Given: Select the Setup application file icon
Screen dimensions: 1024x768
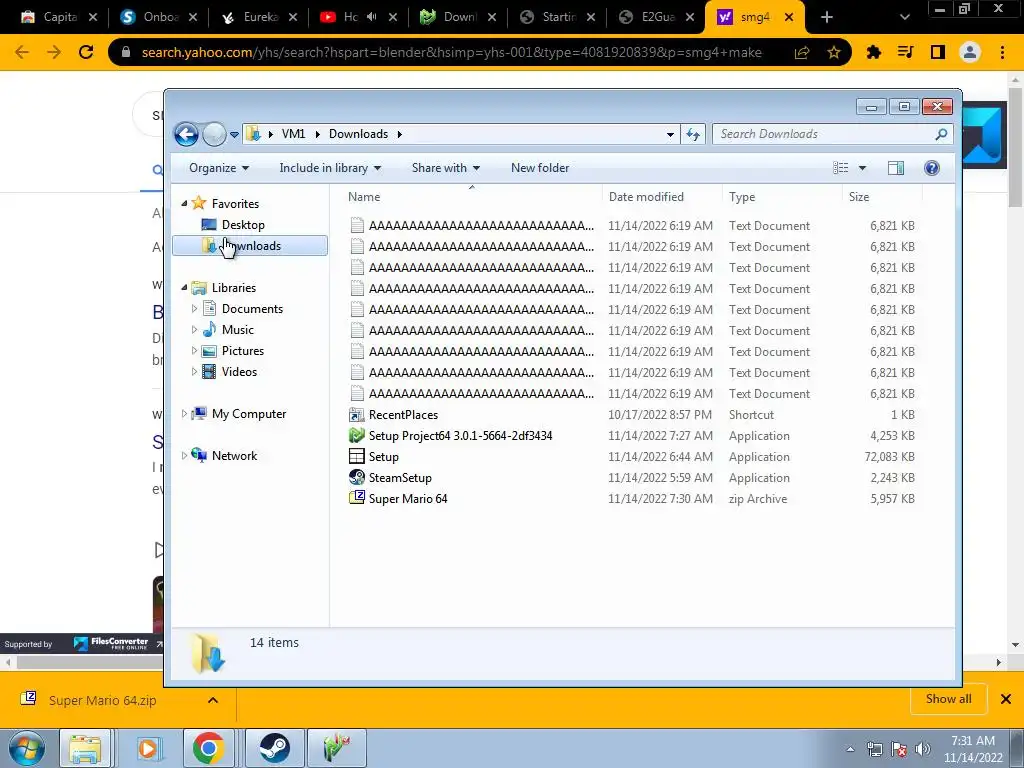Looking at the screenshot, I should click(x=357, y=456).
